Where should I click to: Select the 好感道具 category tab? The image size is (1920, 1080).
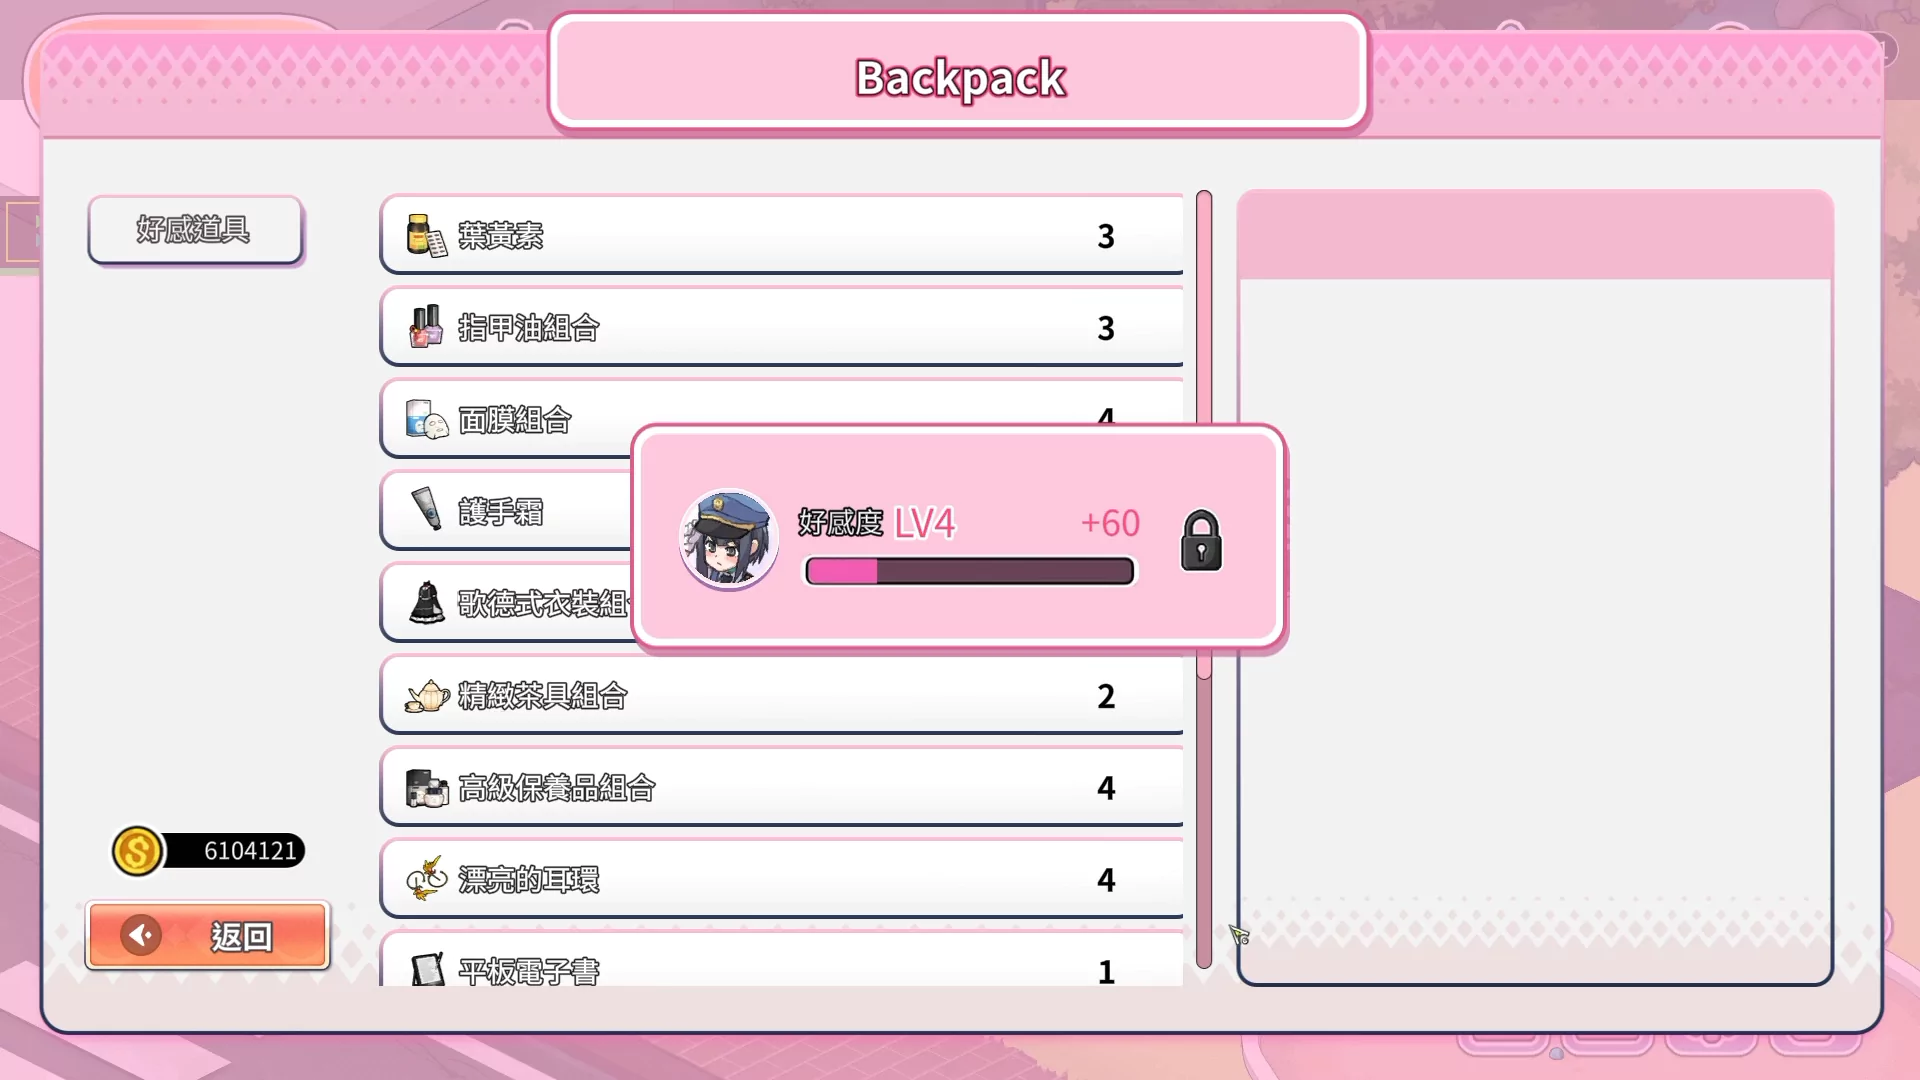(x=195, y=230)
